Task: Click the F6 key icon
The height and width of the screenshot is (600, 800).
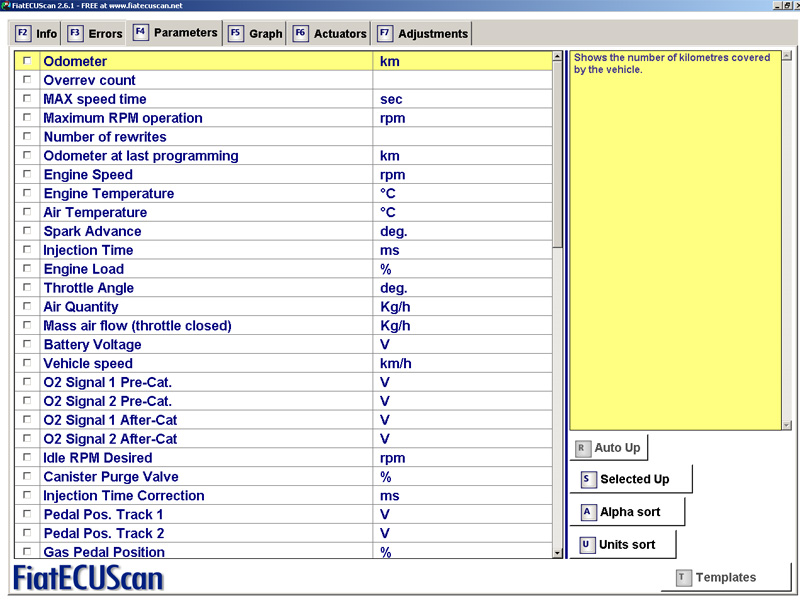Action: 300,33
